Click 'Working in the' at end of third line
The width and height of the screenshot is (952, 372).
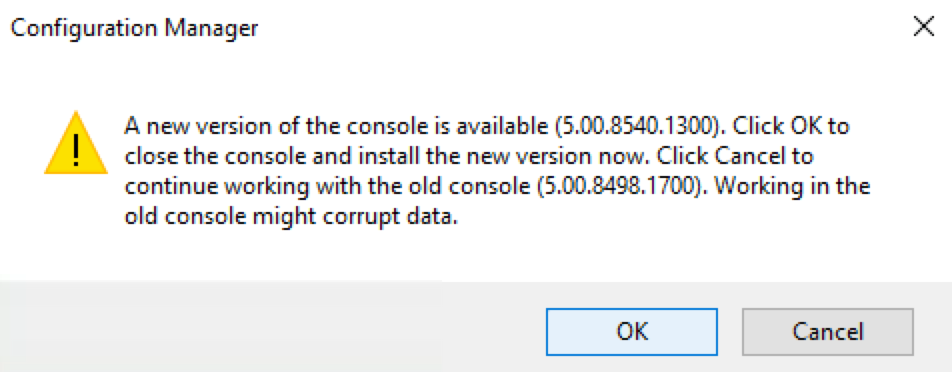click(x=790, y=186)
